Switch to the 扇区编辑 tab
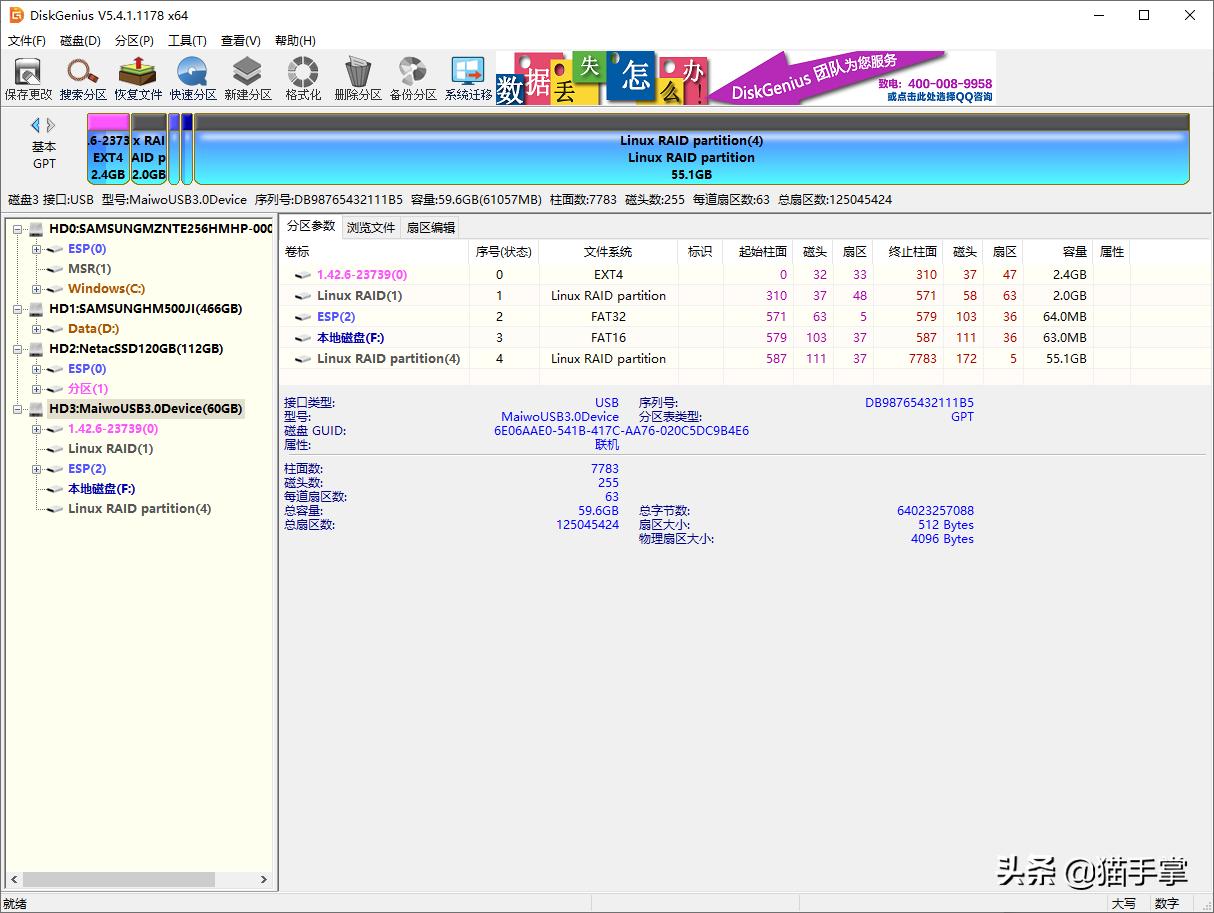This screenshot has height=913, width=1214. (430, 227)
